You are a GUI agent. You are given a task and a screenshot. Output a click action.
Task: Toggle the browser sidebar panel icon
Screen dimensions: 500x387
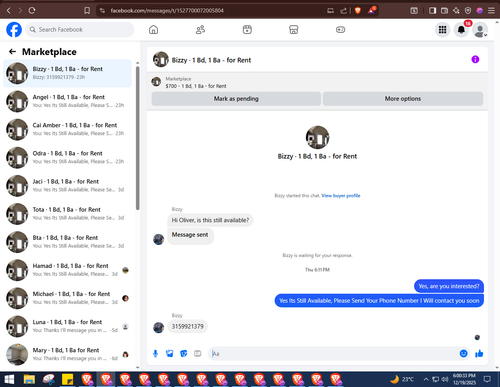coord(432,11)
